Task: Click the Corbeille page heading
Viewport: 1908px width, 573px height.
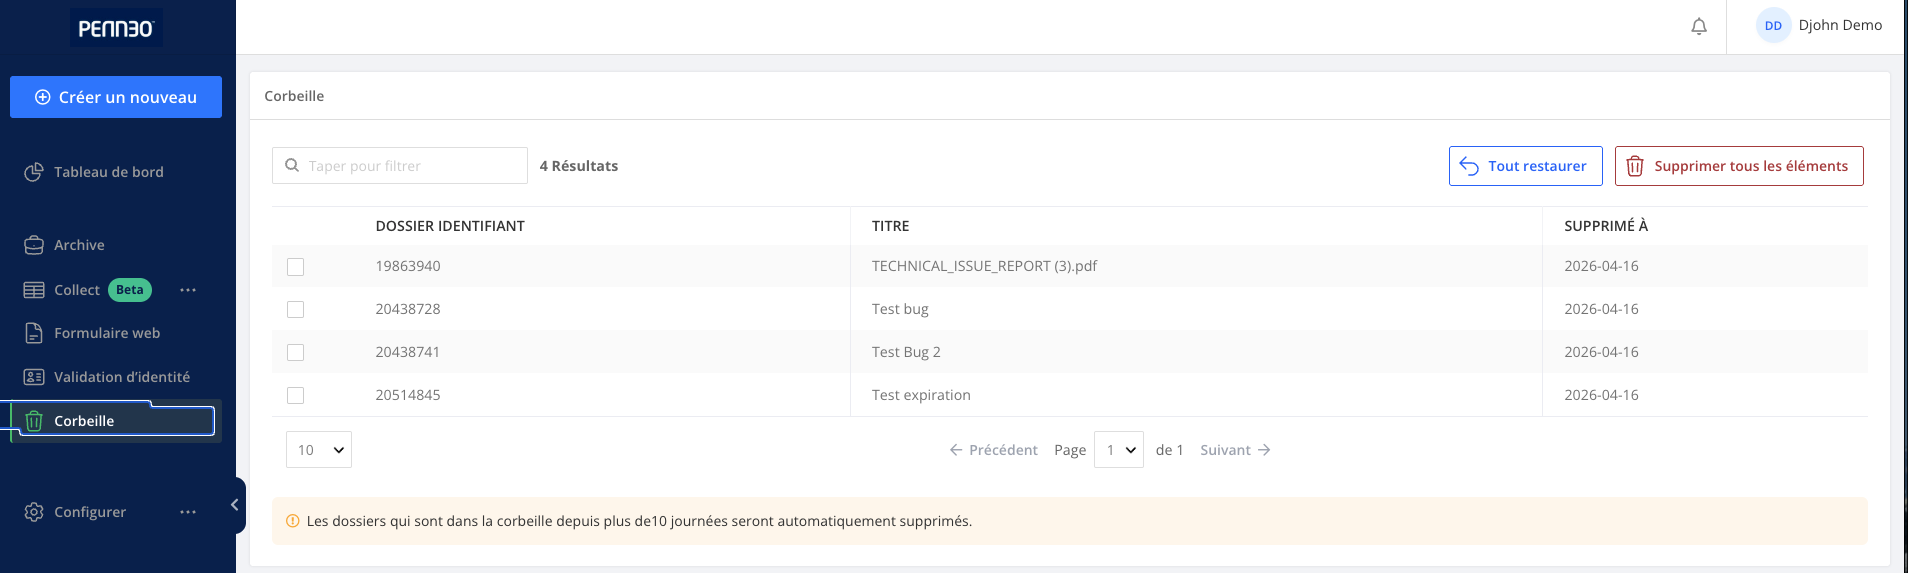Action: [294, 96]
